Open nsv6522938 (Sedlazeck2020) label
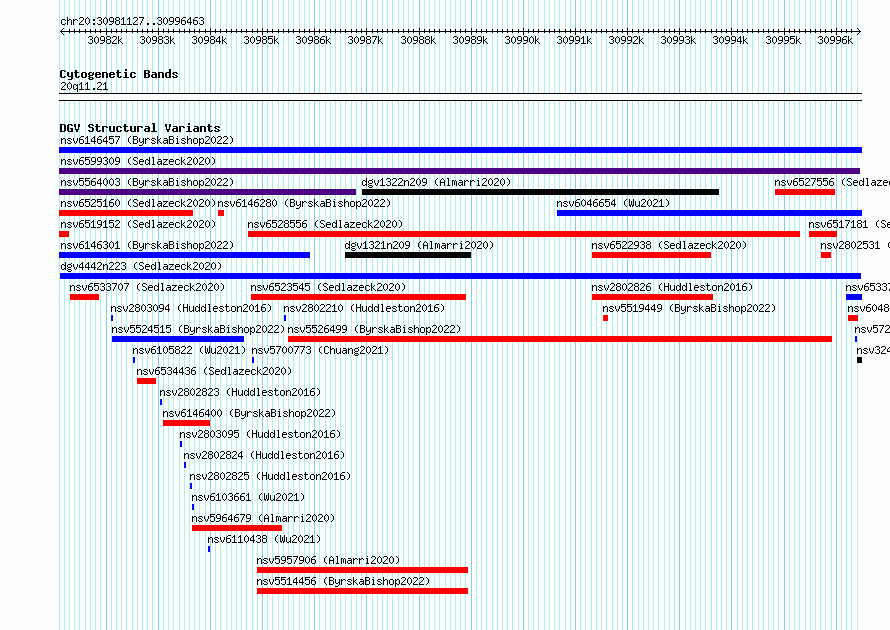Image resolution: width=890 pixels, height=630 pixels. 669,245
